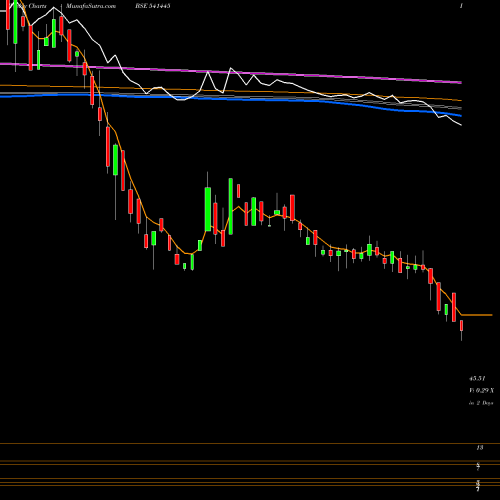The height and width of the screenshot is (500, 500).
Task: Click the 13 axis label at lower right
Action: (480, 448)
